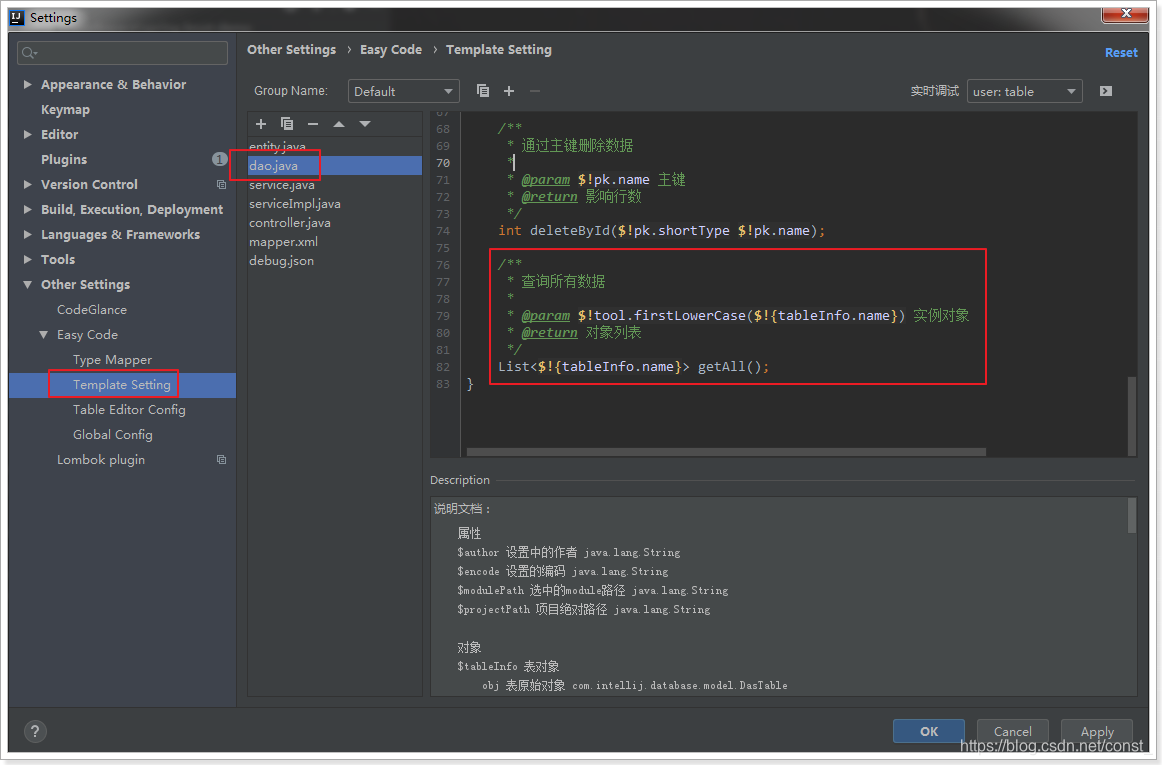Click the IntelliJ logo in title bar
1162x765 pixels.
click(x=16, y=17)
